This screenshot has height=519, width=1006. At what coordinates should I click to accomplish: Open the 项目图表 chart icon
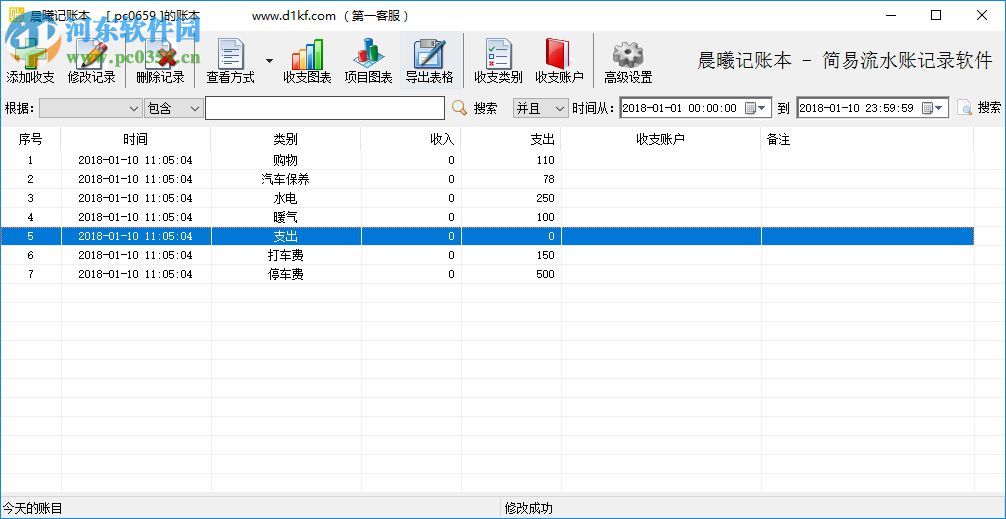pos(368,61)
